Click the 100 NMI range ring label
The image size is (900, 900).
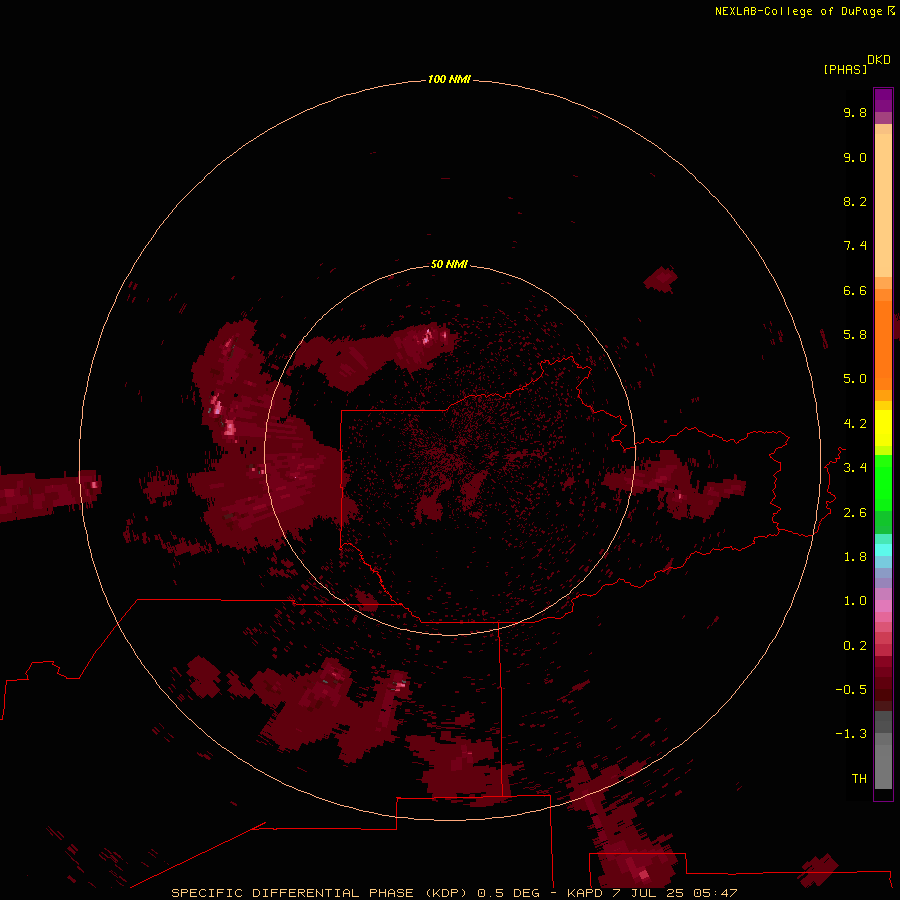click(x=449, y=79)
